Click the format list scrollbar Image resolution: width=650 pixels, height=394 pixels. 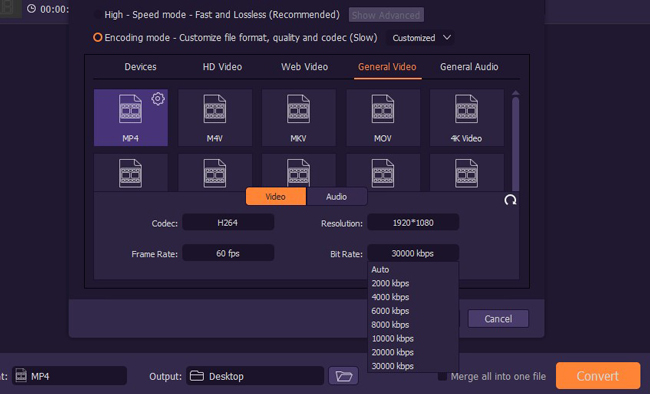(x=515, y=143)
